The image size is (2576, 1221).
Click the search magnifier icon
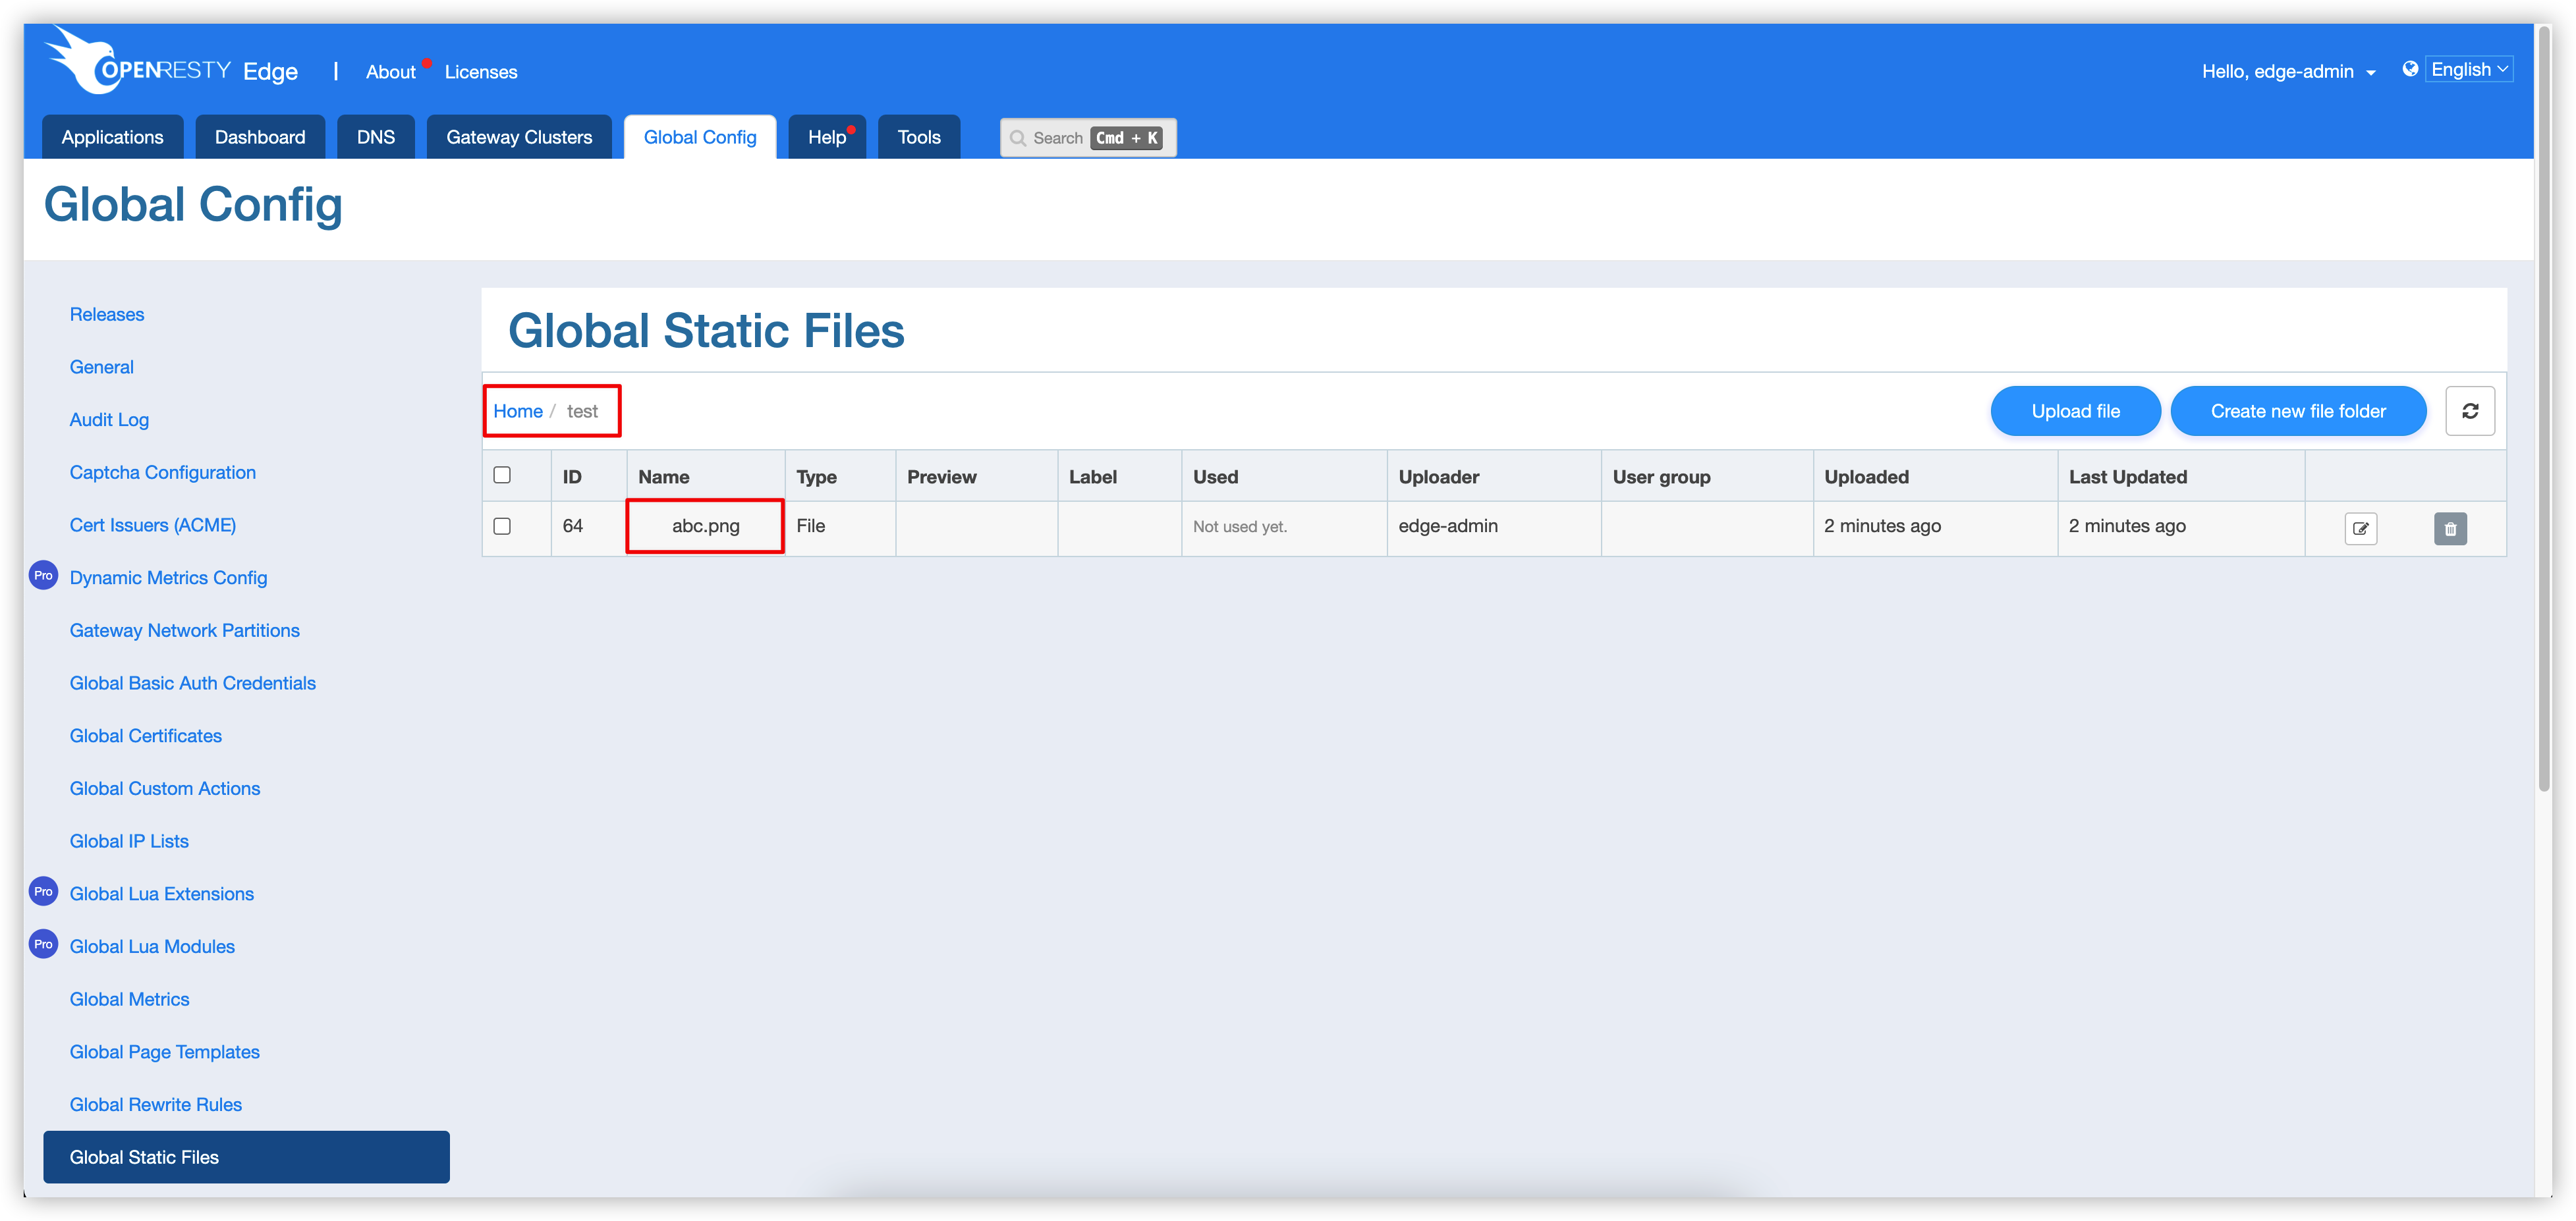point(1018,138)
